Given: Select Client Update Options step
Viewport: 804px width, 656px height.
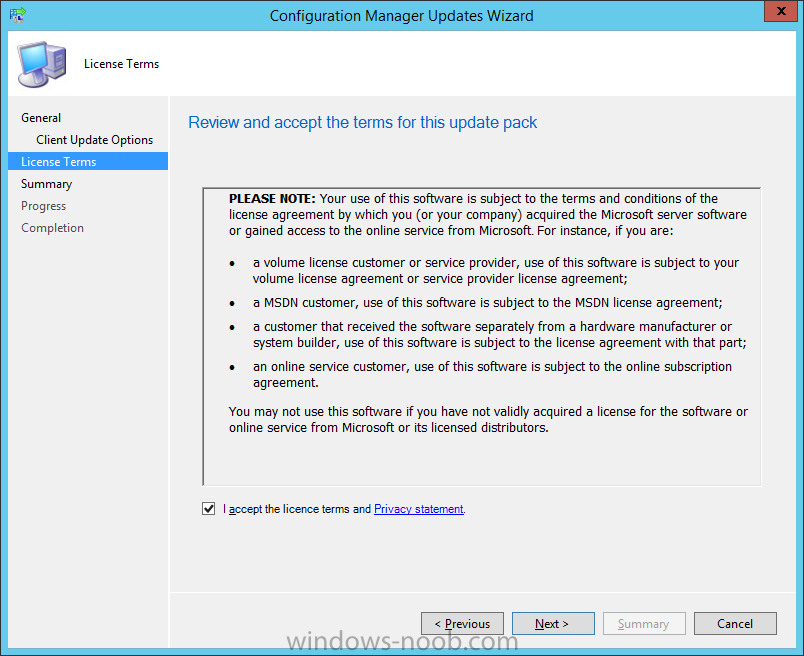Looking at the screenshot, I should (94, 140).
